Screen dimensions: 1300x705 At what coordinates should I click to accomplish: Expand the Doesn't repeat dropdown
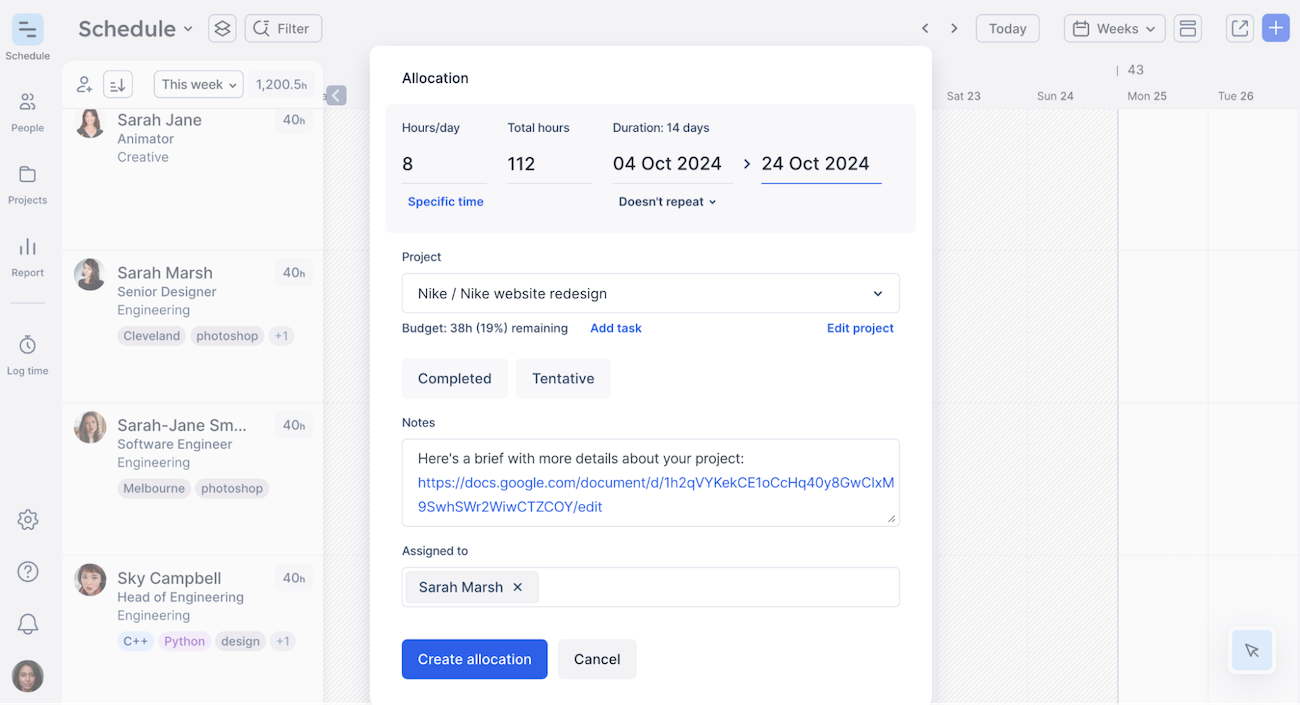(x=667, y=202)
